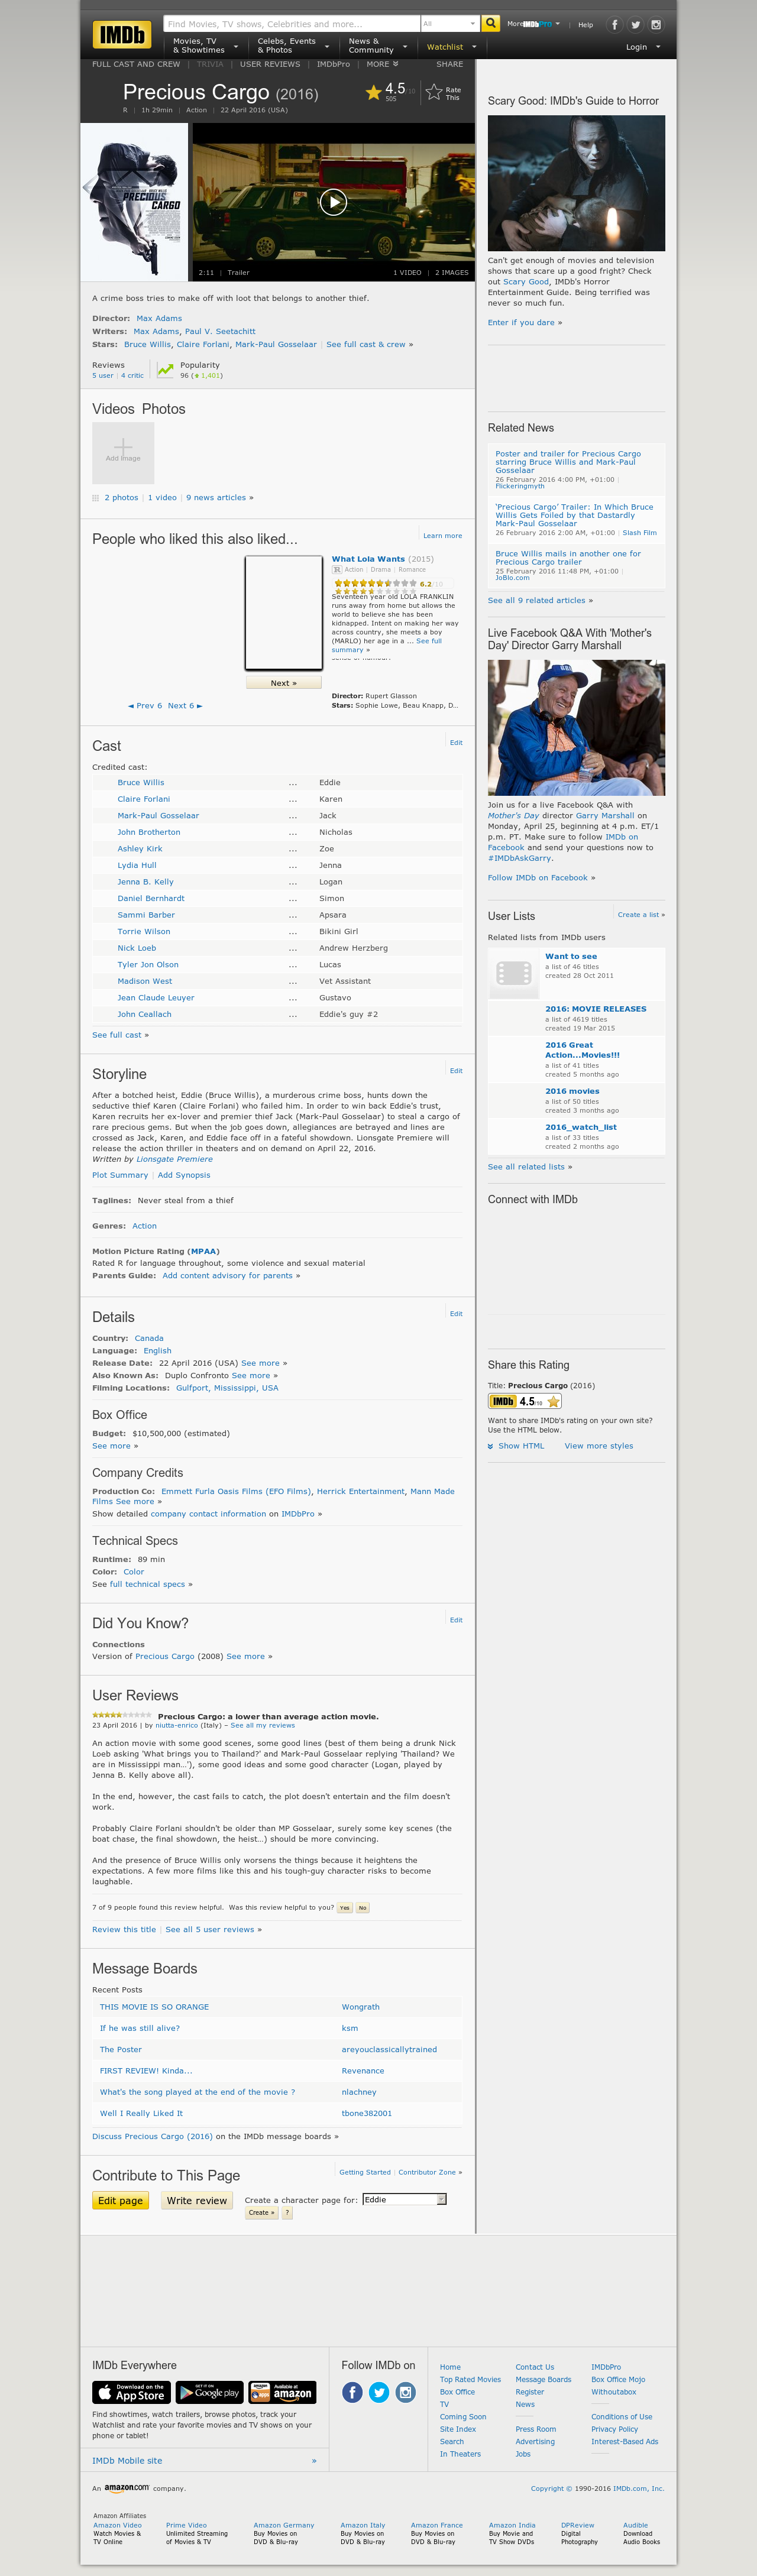Click the IMDb logo in the header
Viewport: 757px width, 2576px height.
tap(121, 35)
